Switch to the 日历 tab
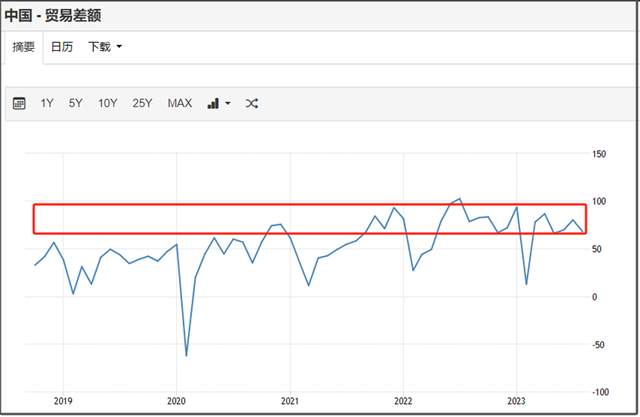Screen dimensions: 640x417 click(x=62, y=47)
